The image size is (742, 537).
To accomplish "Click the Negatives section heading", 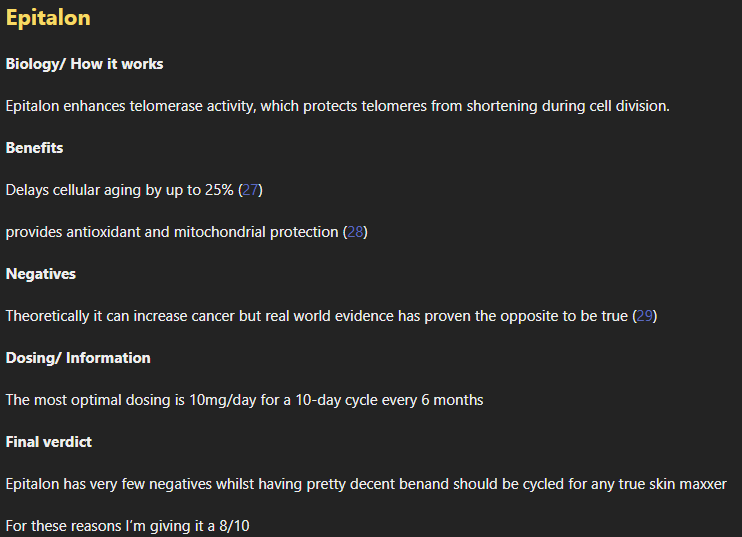I will [x=40, y=274].
